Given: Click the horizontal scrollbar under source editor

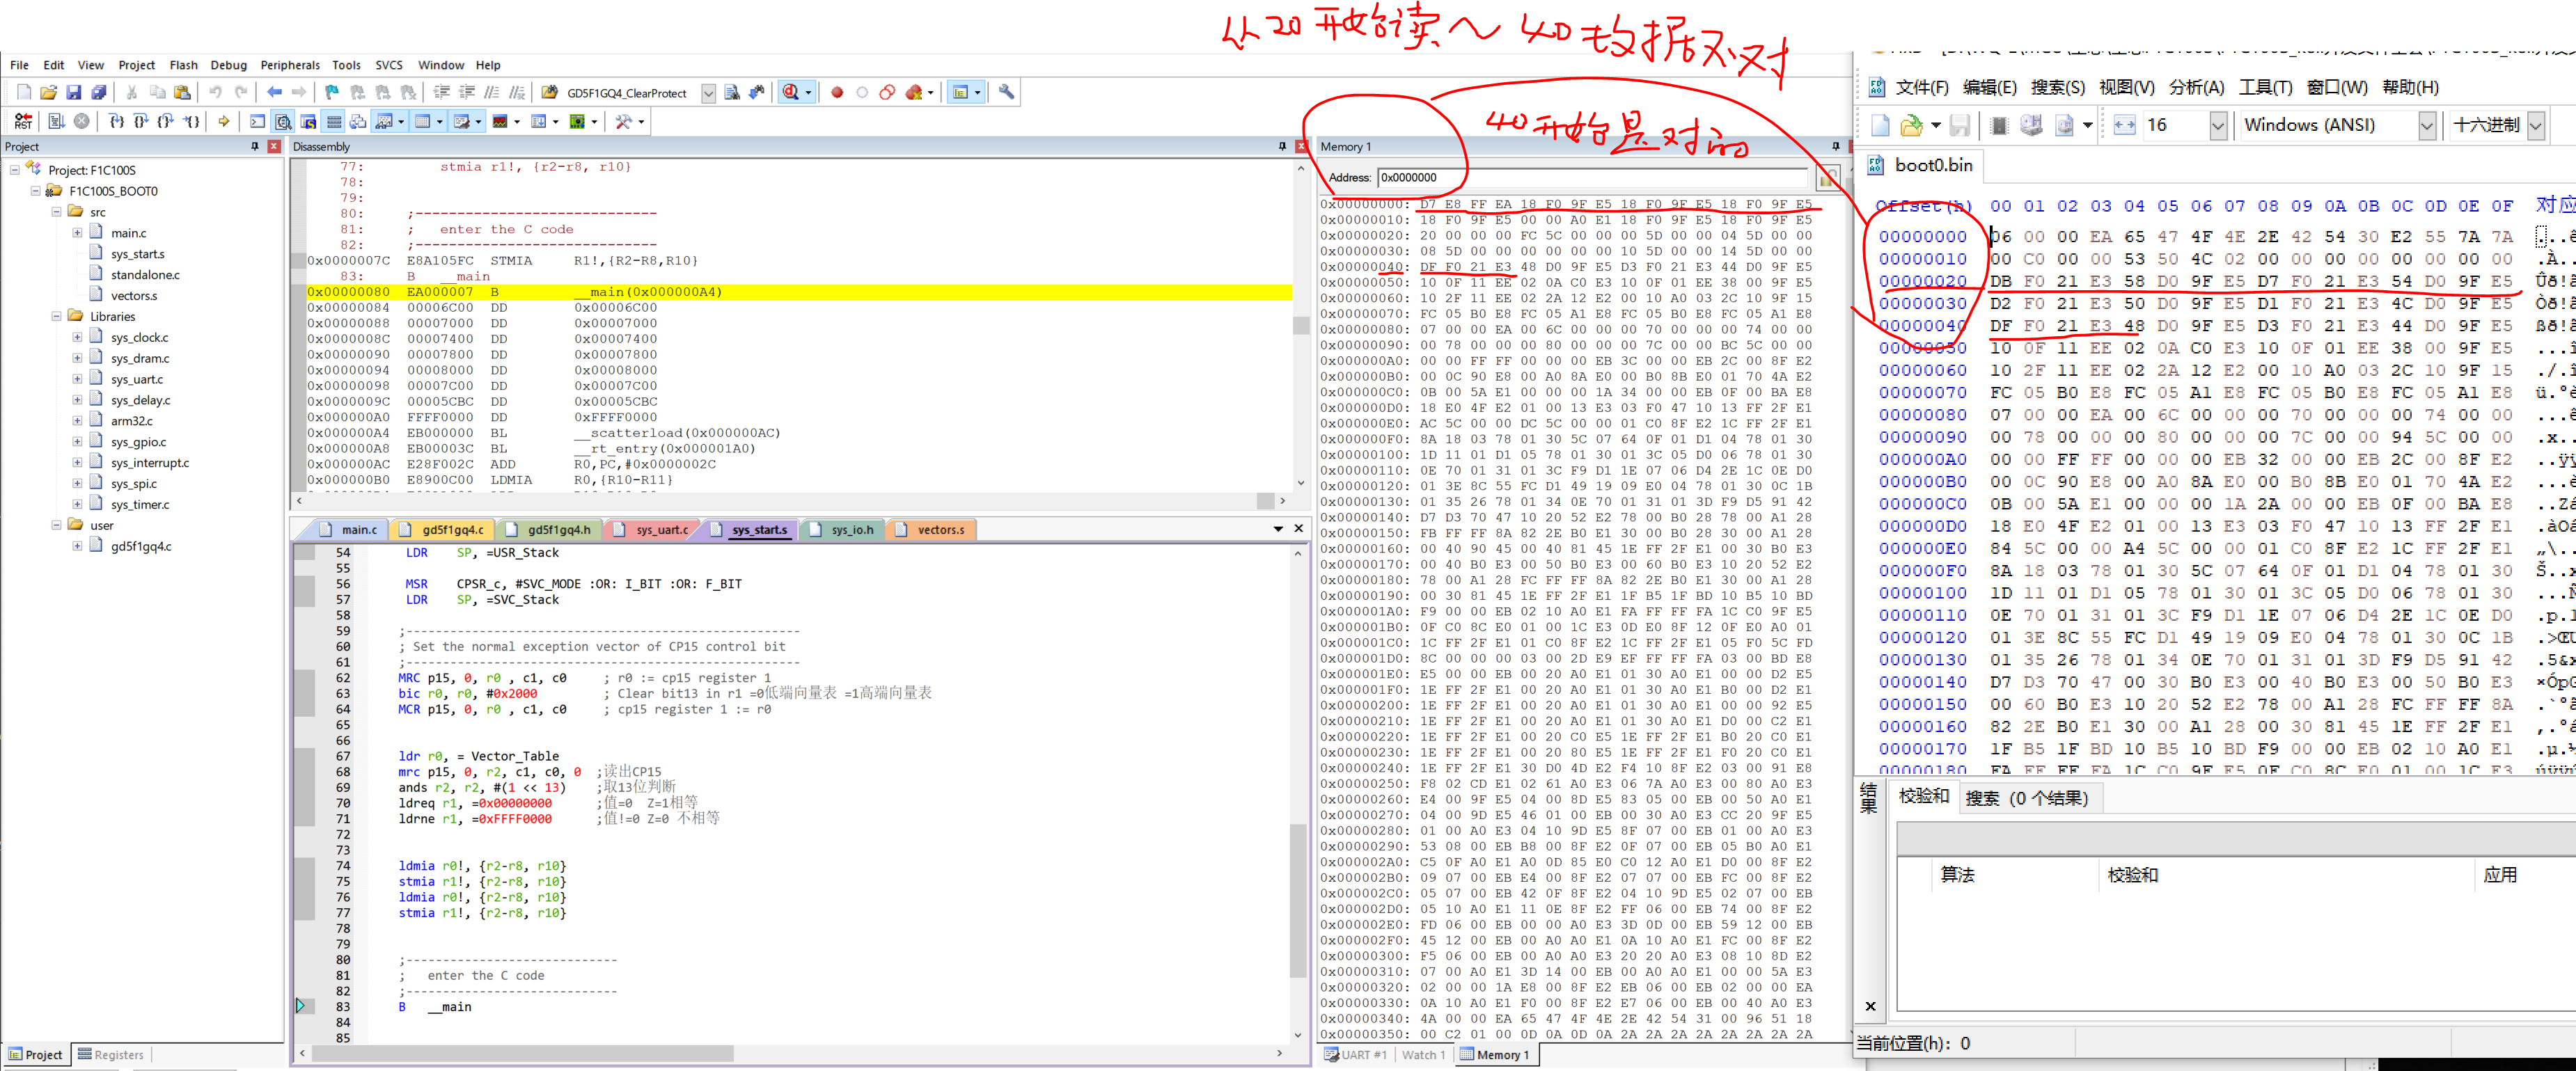Looking at the screenshot, I should coord(522,1053).
